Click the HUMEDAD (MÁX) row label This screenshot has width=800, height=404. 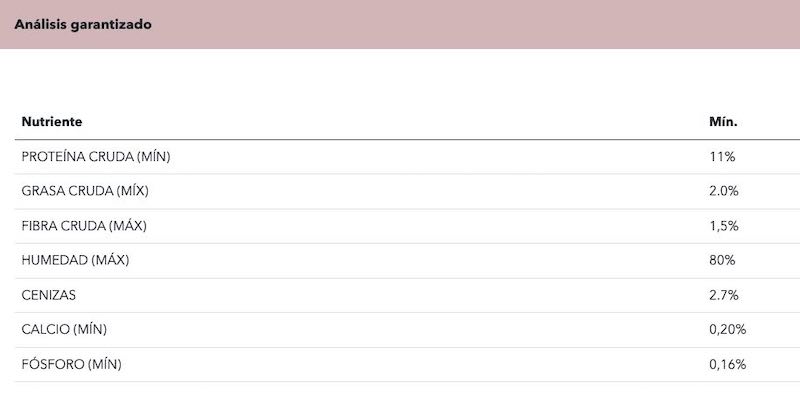pos(76,260)
